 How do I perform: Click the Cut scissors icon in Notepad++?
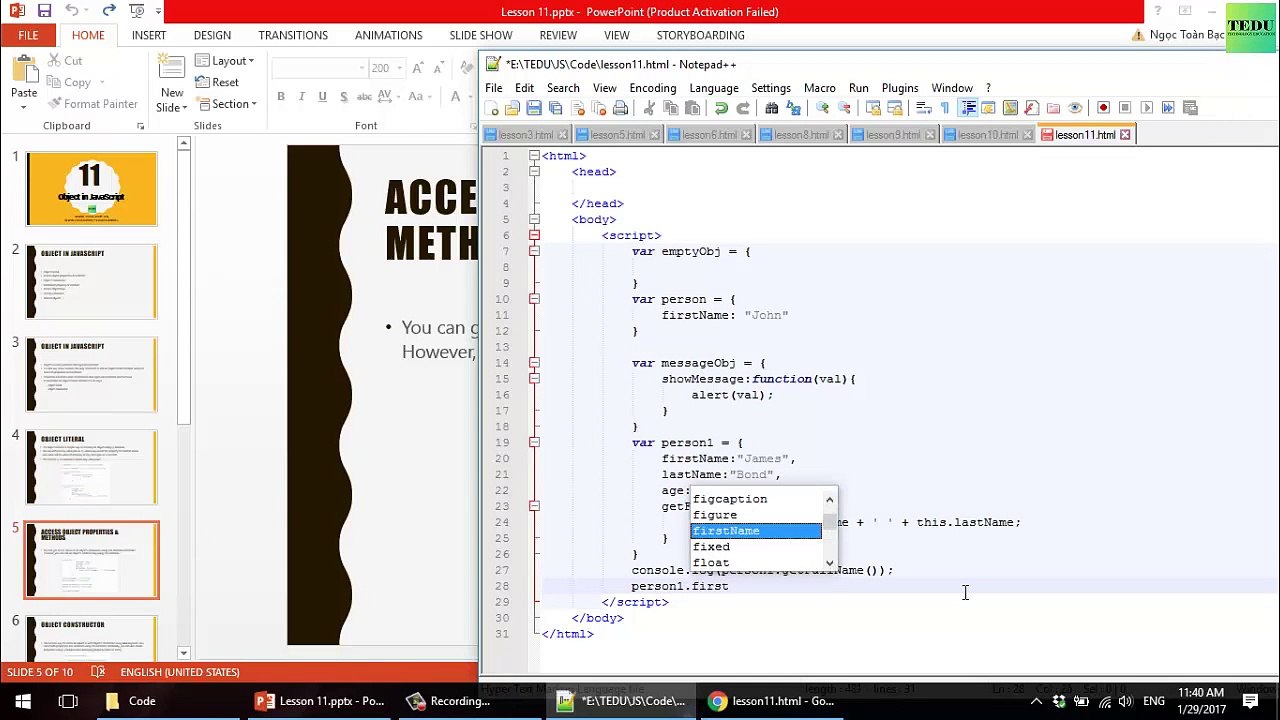click(649, 108)
